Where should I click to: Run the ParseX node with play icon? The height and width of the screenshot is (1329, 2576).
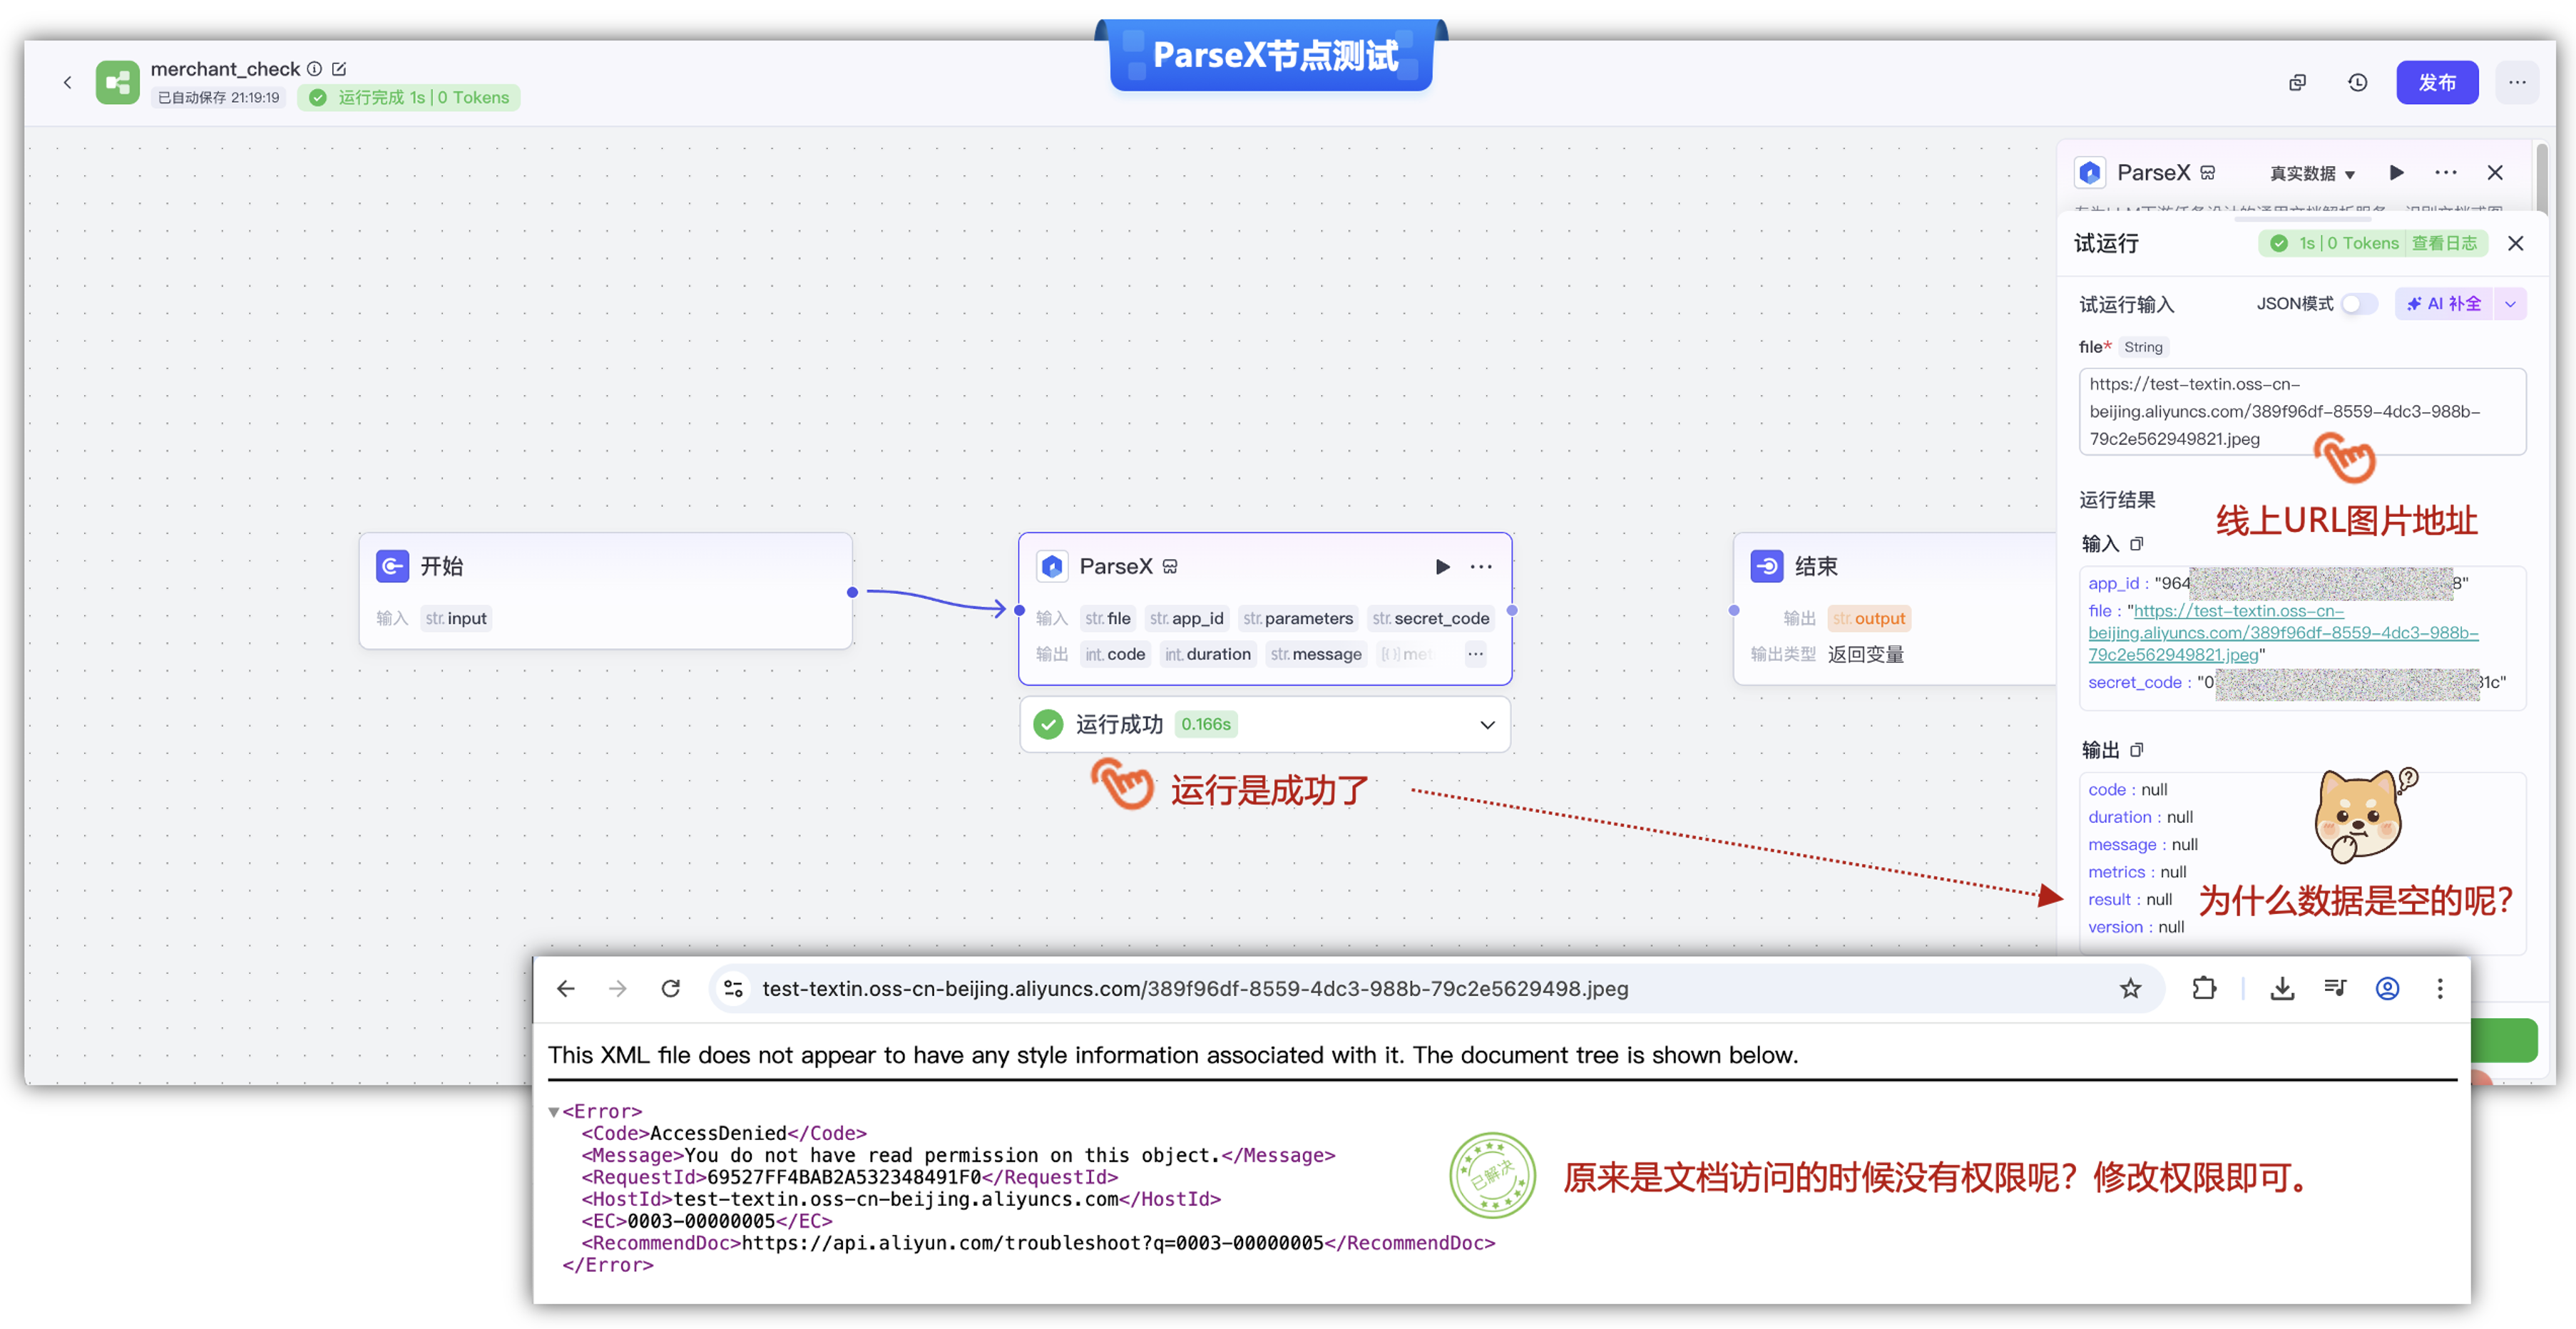pyautogui.click(x=1442, y=567)
